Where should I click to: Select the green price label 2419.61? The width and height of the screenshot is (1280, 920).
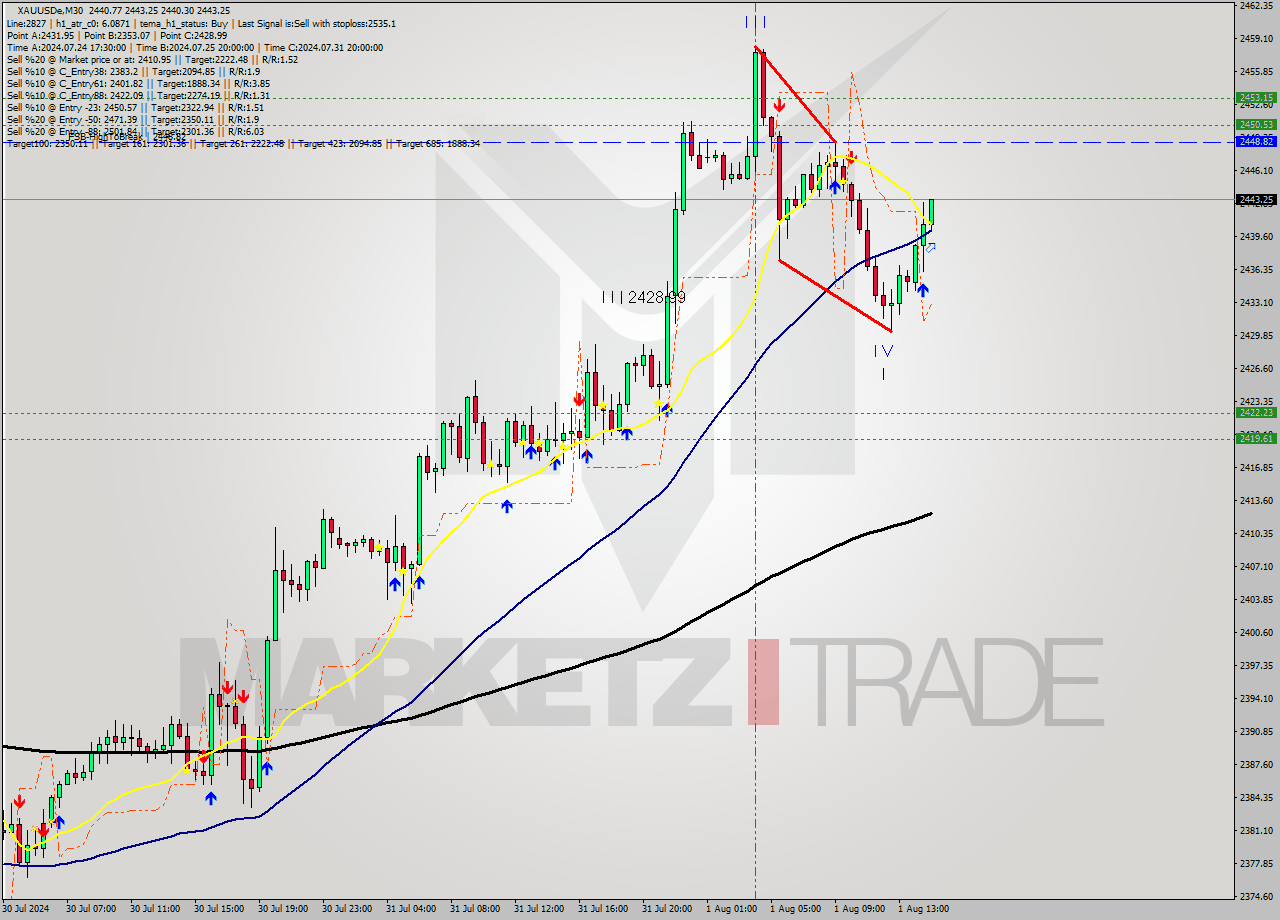[x=1256, y=438]
